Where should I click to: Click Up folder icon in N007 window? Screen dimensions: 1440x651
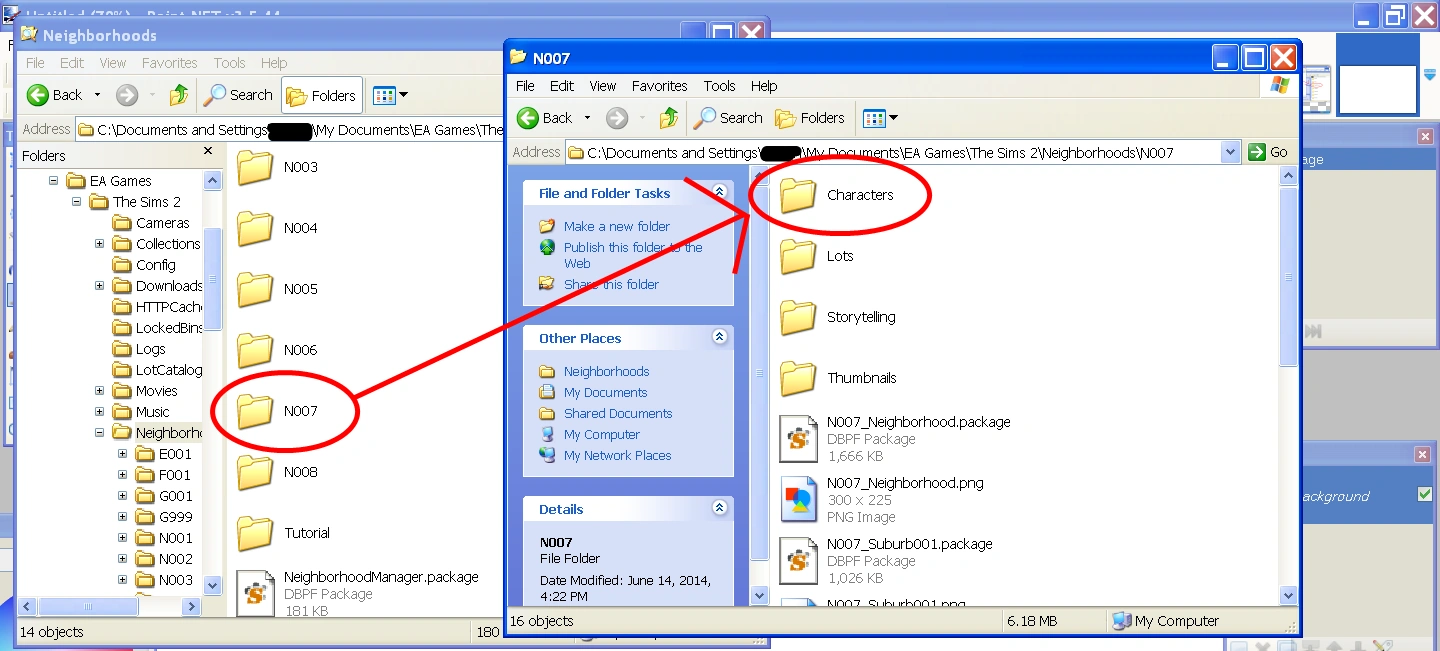point(669,118)
